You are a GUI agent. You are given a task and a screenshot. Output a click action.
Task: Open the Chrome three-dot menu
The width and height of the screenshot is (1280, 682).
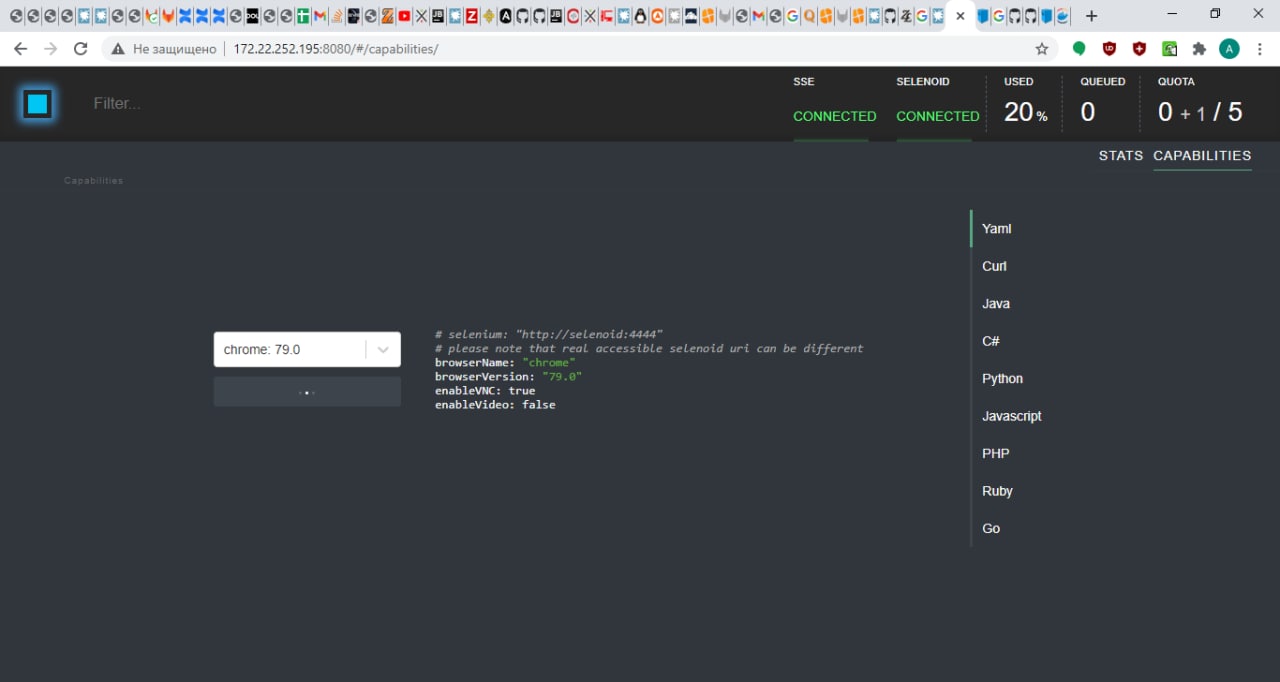(x=1261, y=48)
